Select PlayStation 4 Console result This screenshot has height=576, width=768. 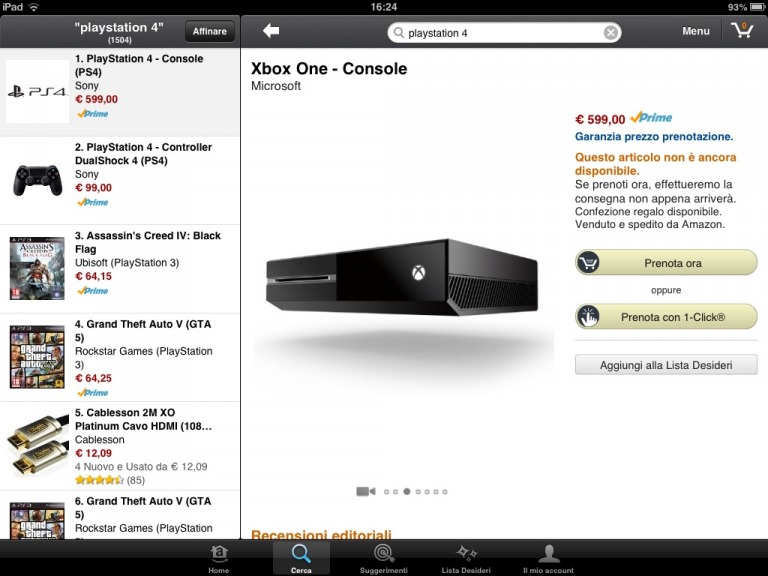(x=120, y=92)
